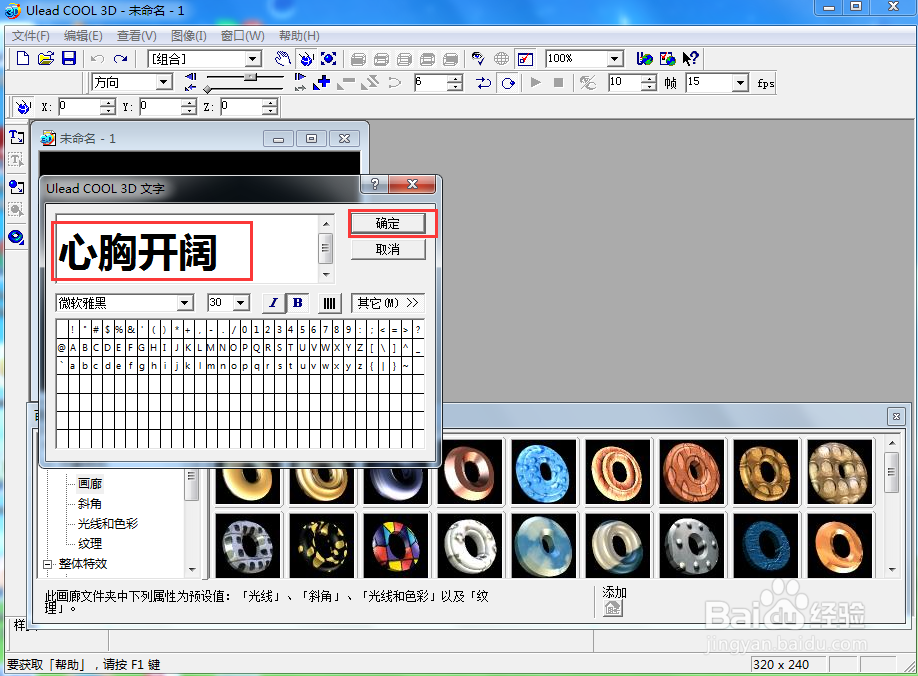918x676 pixels.
Task: Confirm text with 确定 button
Action: point(388,224)
